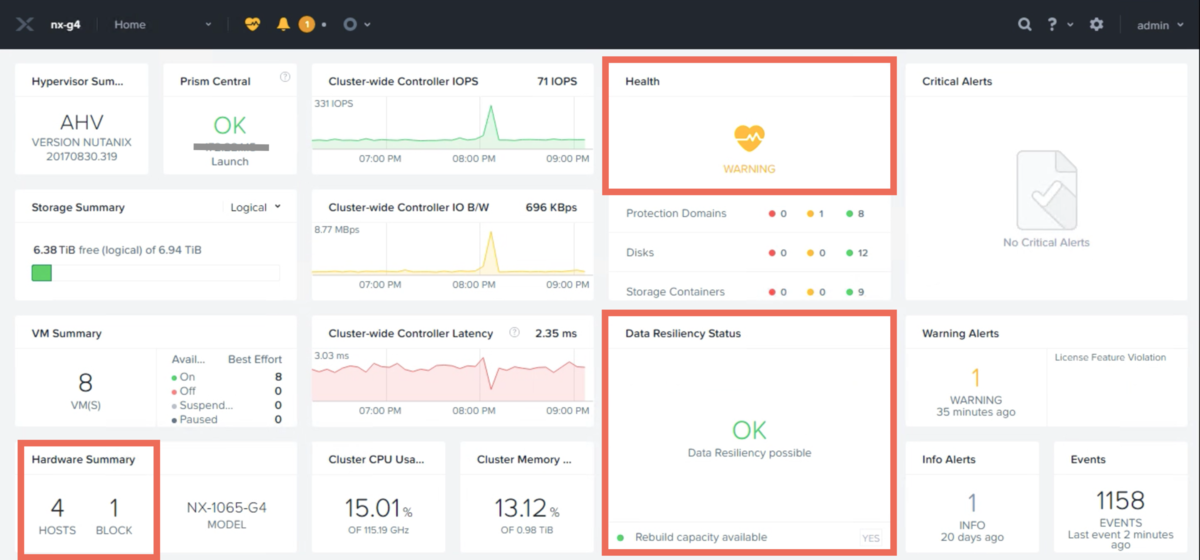Click the Nutanix X logo
Viewport: 1200px width, 560px height.
(x=27, y=24)
